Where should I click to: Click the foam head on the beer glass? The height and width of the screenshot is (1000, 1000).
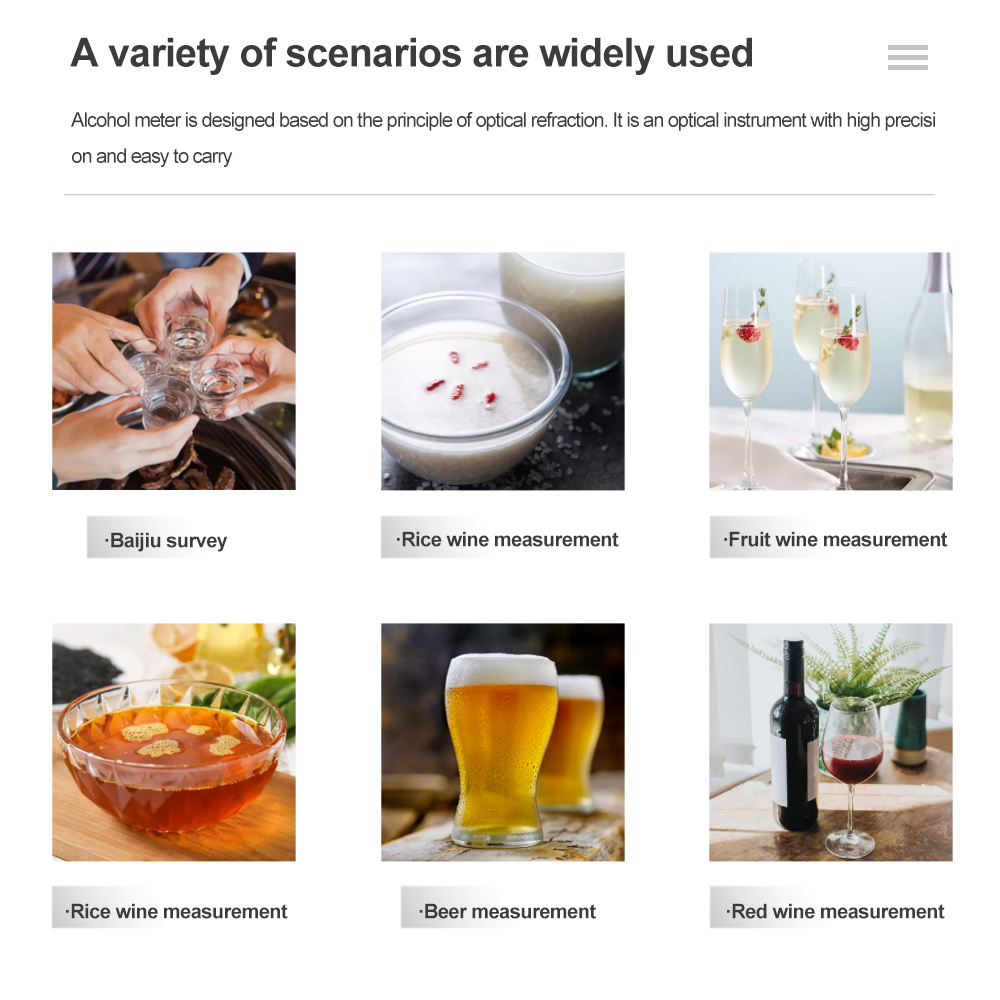[x=501, y=670]
